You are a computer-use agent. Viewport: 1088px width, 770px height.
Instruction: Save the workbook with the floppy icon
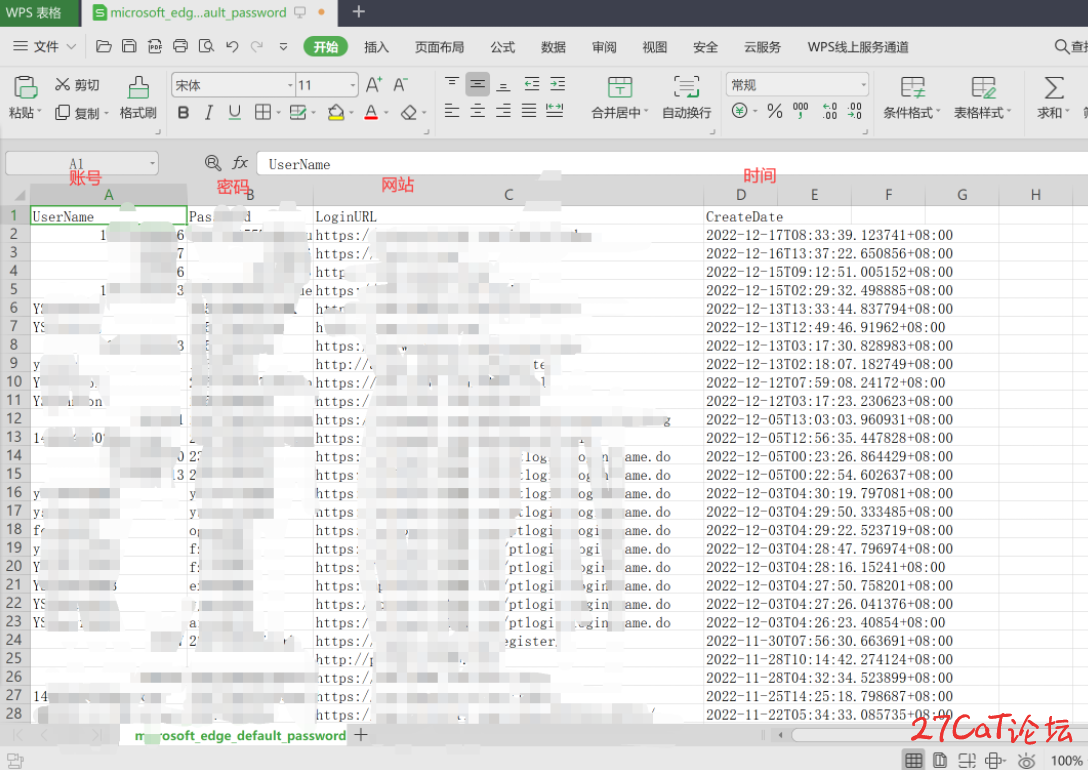point(129,46)
